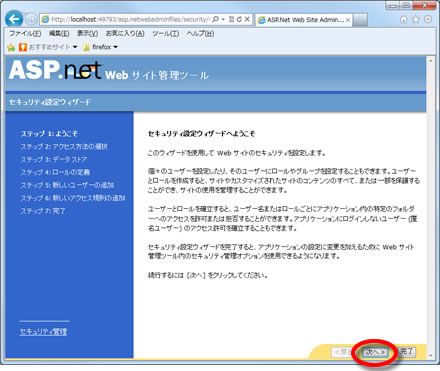Click the 次へ > button
Image resolution: width=440 pixels, height=371 pixels.
click(x=375, y=352)
